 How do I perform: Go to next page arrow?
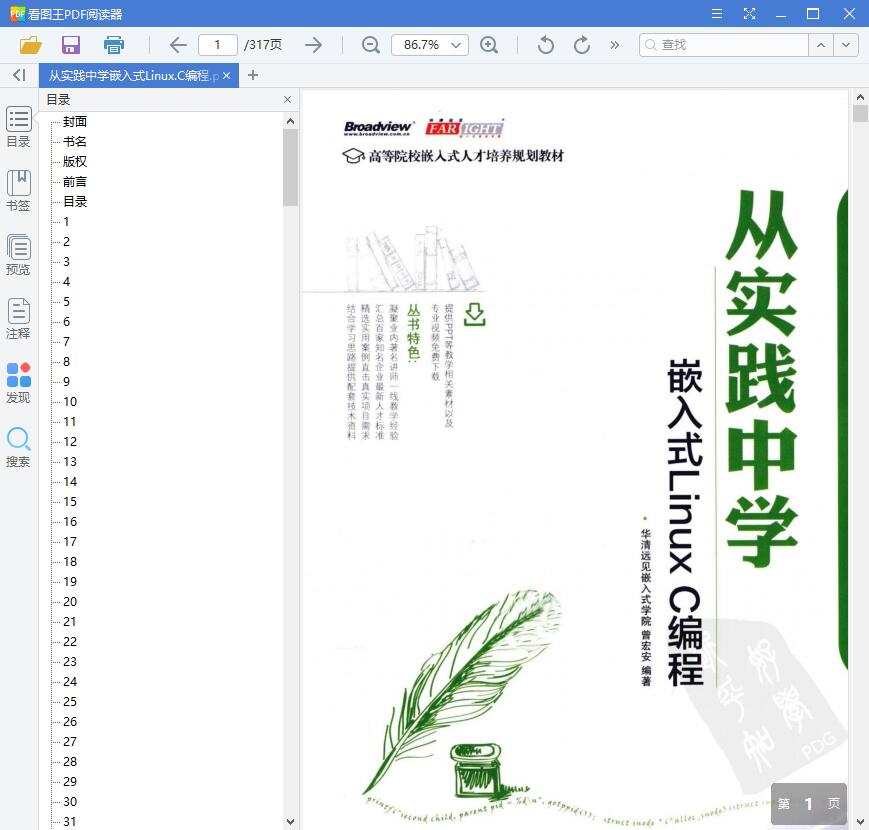point(314,45)
